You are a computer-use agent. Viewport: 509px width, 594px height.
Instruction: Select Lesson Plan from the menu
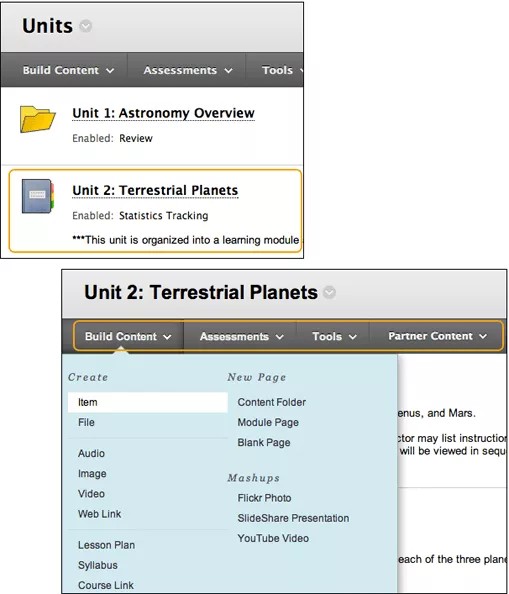coord(106,545)
